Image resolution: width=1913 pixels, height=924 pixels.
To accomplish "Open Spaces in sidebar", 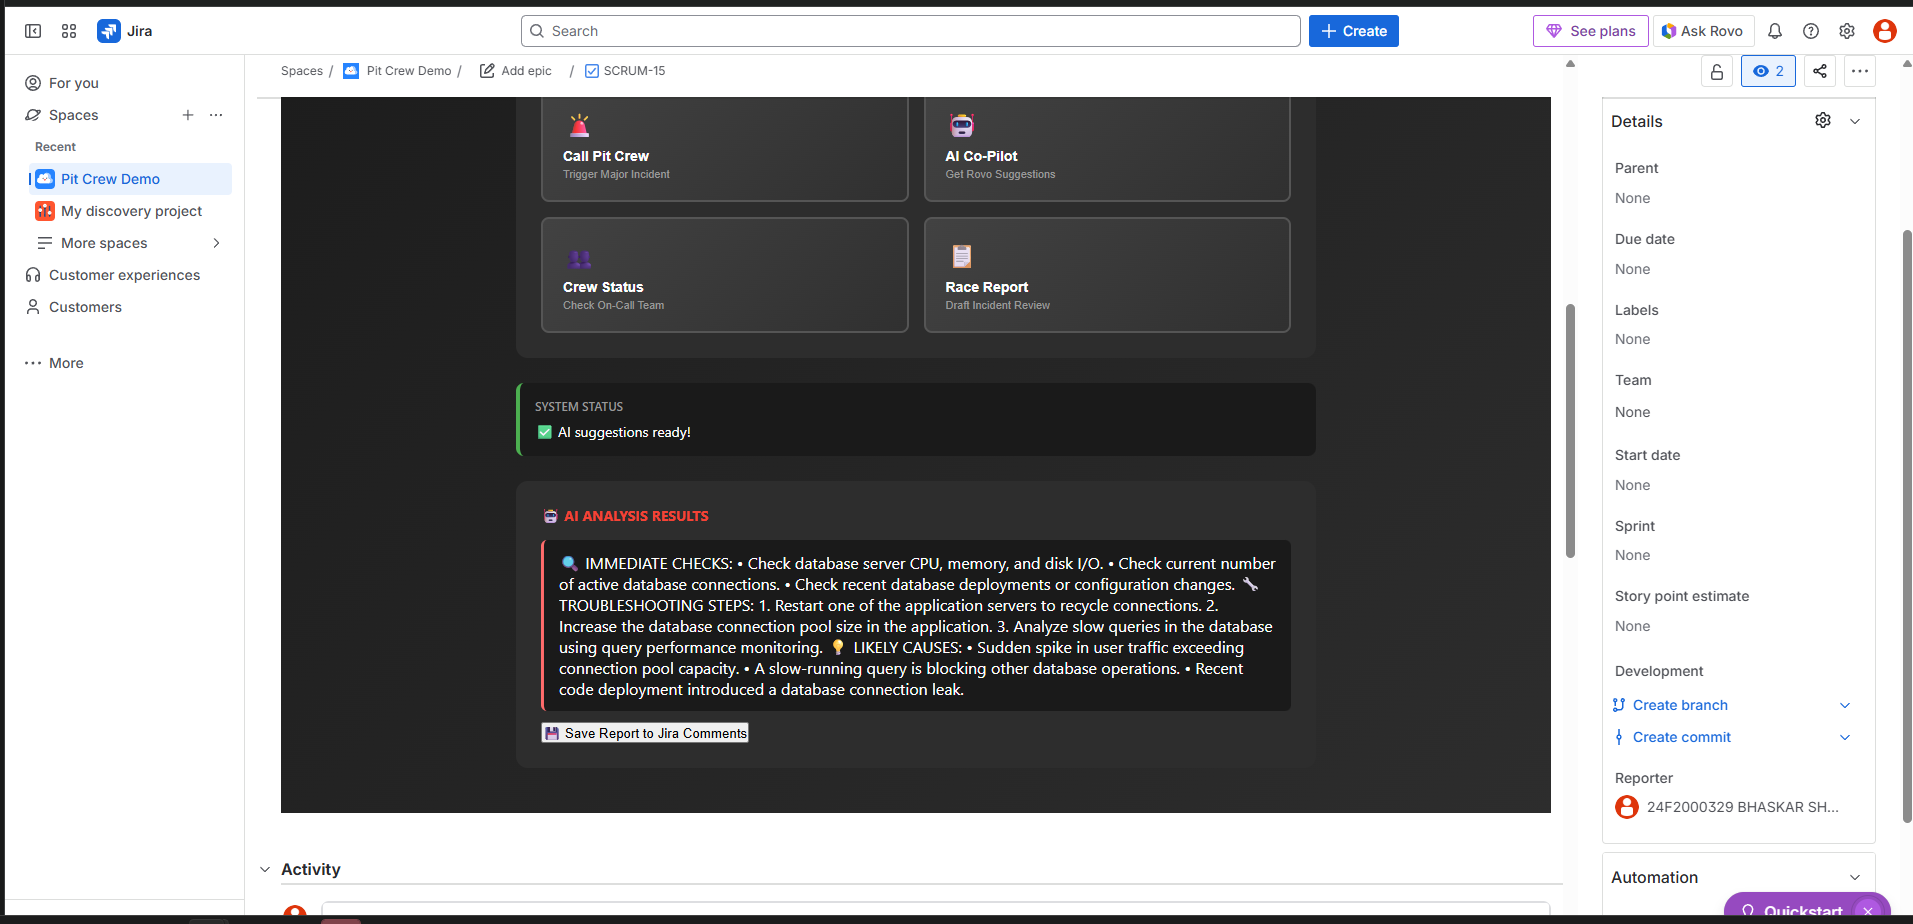I will click(74, 115).
